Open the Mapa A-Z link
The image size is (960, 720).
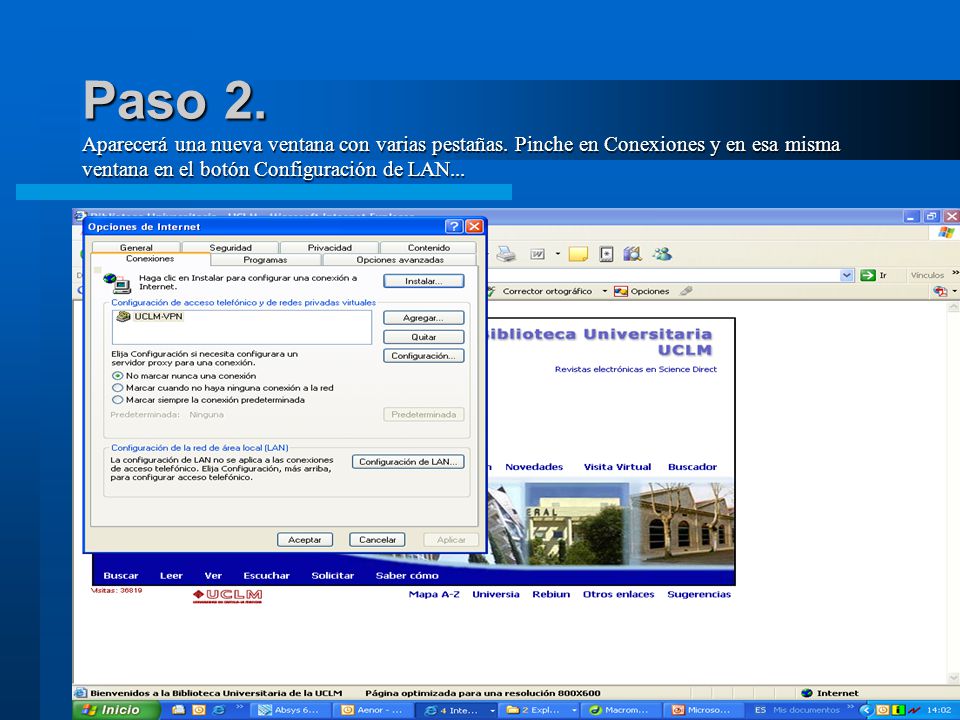(x=434, y=594)
